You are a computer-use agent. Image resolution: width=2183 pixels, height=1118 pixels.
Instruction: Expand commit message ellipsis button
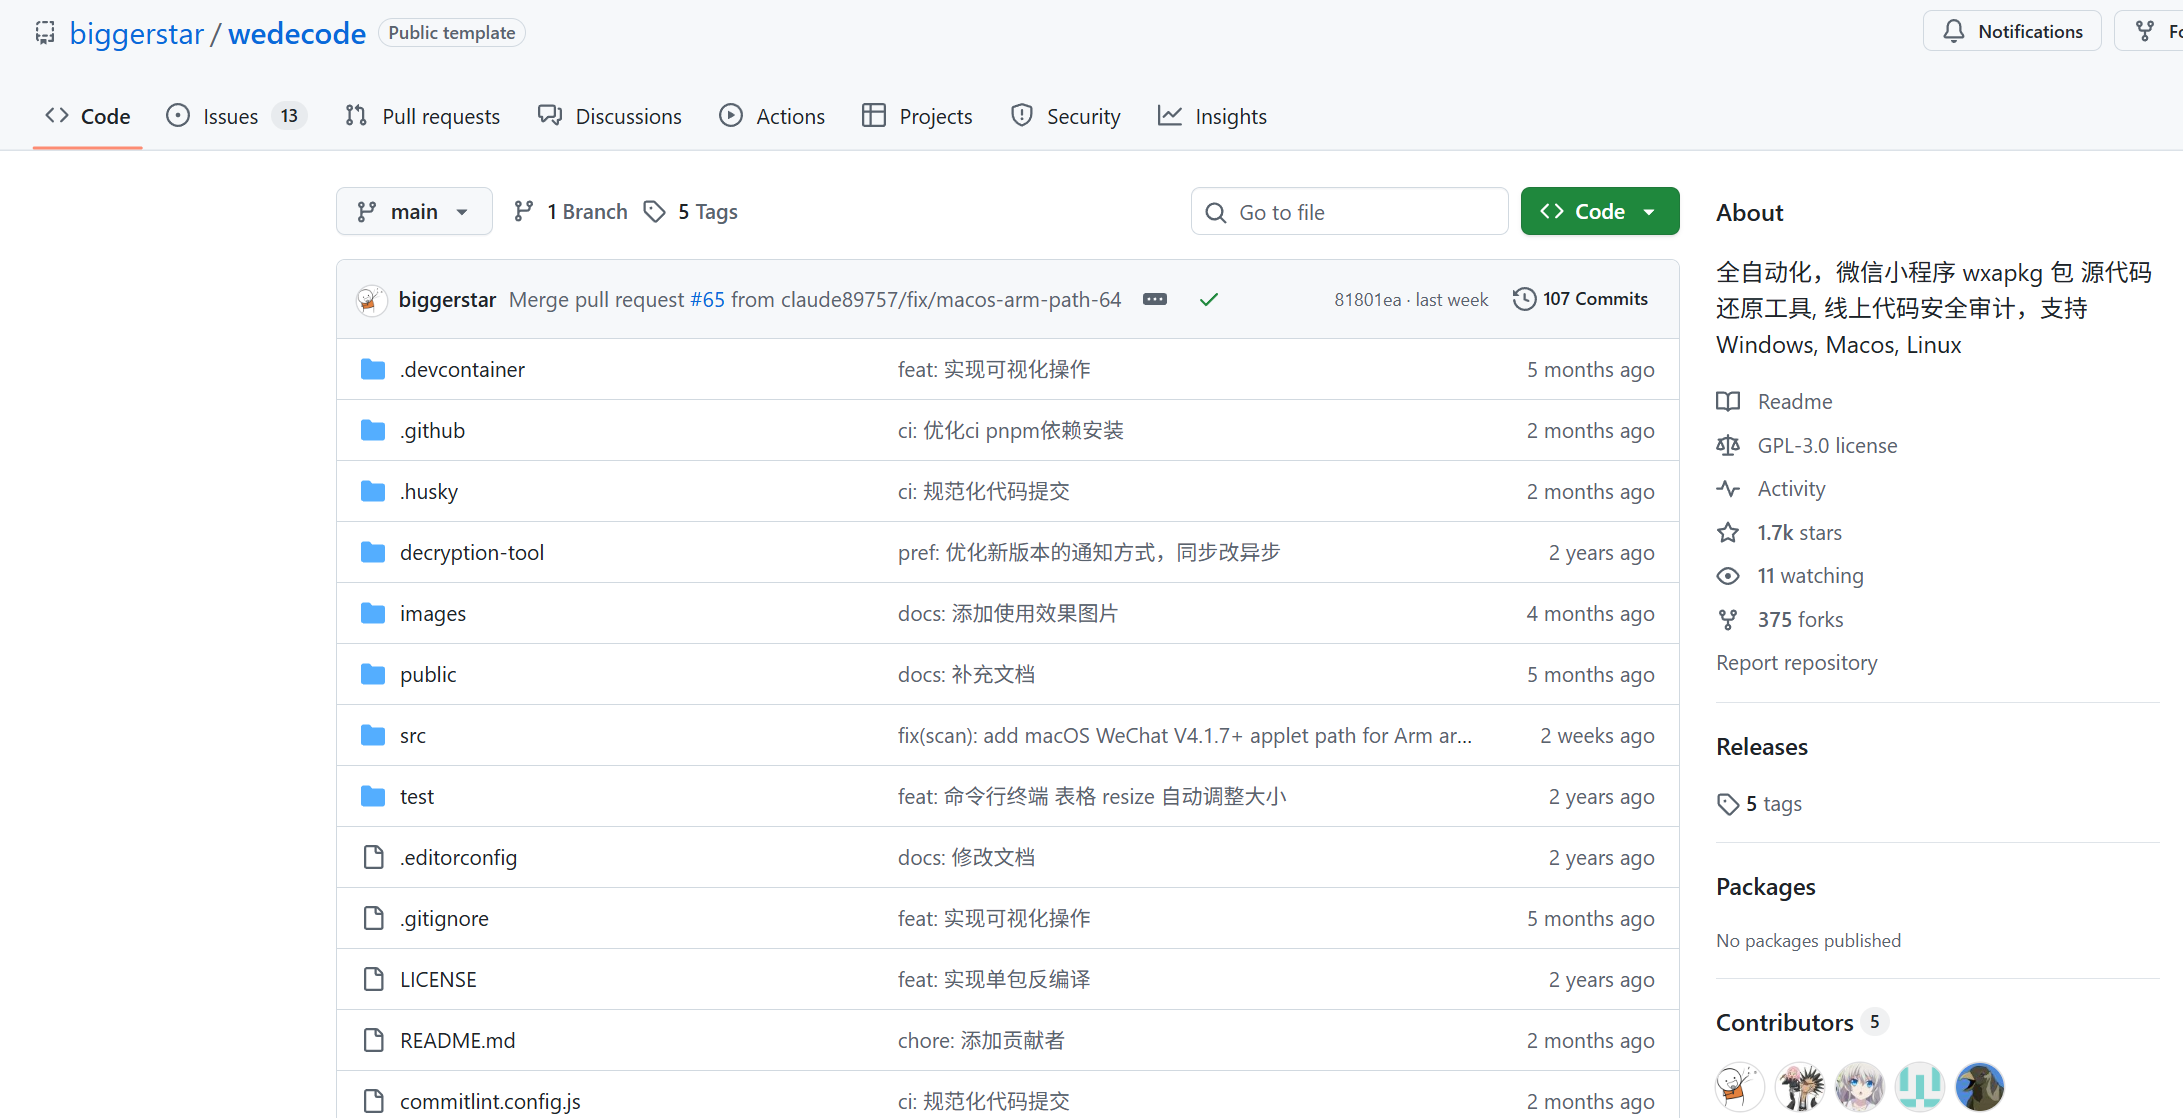click(x=1154, y=299)
